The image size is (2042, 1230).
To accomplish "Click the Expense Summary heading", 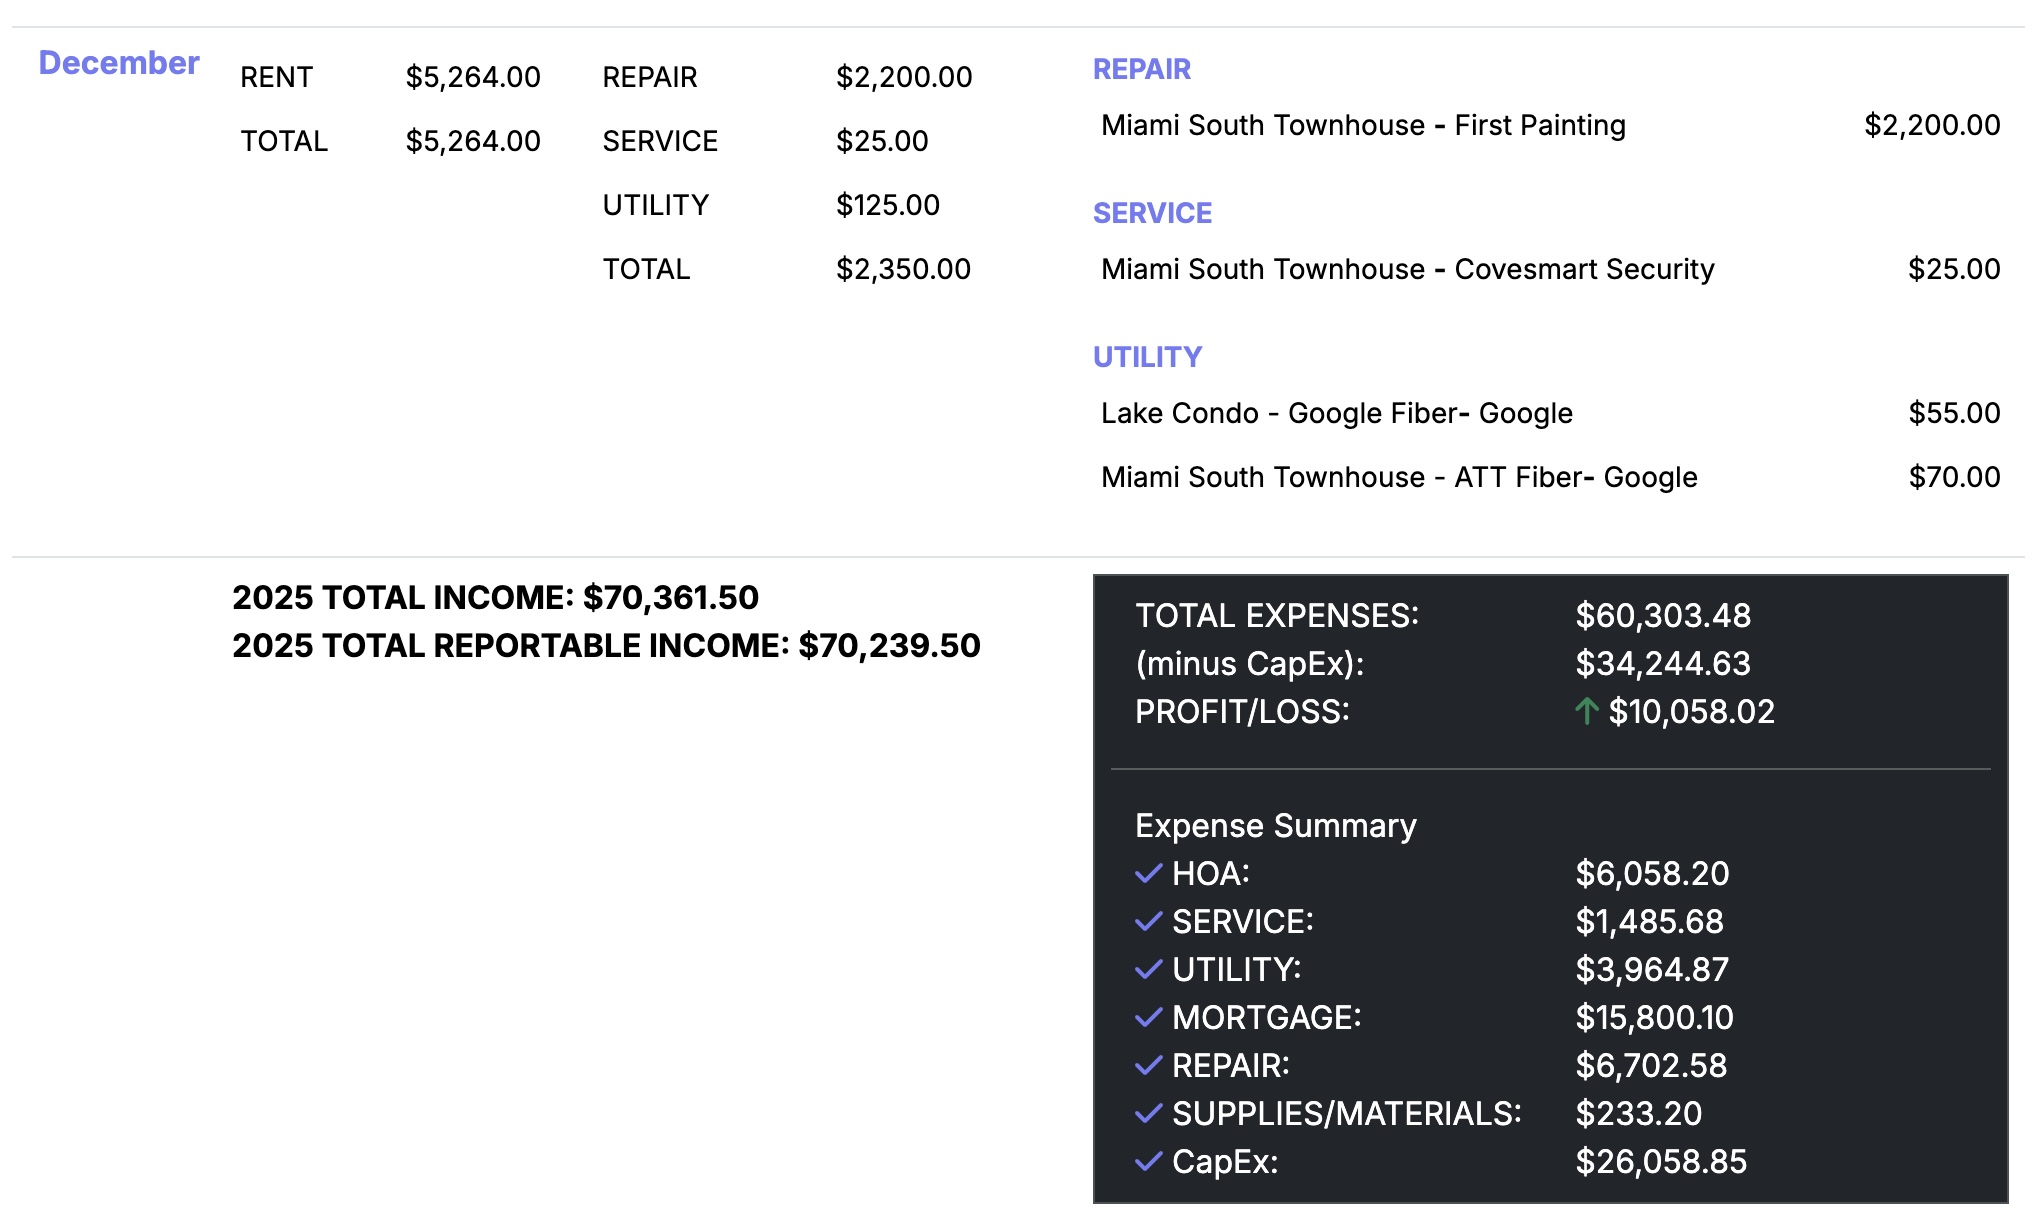I will pos(1274,825).
